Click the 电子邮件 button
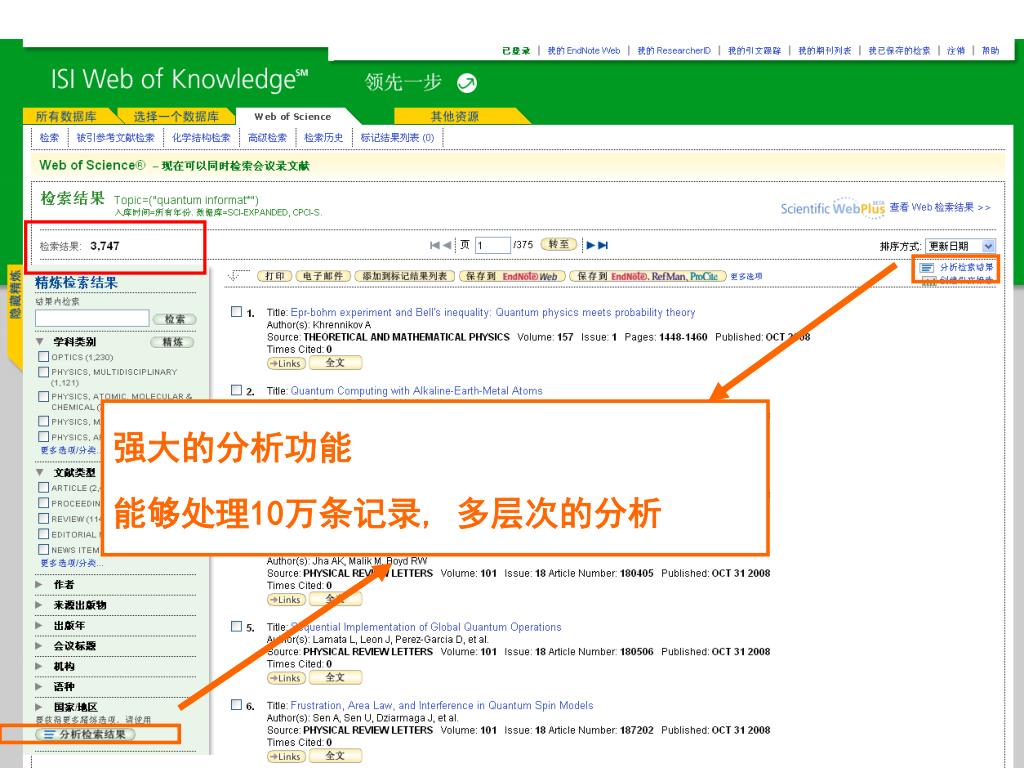Viewport: 1024px width, 768px height. [323, 276]
